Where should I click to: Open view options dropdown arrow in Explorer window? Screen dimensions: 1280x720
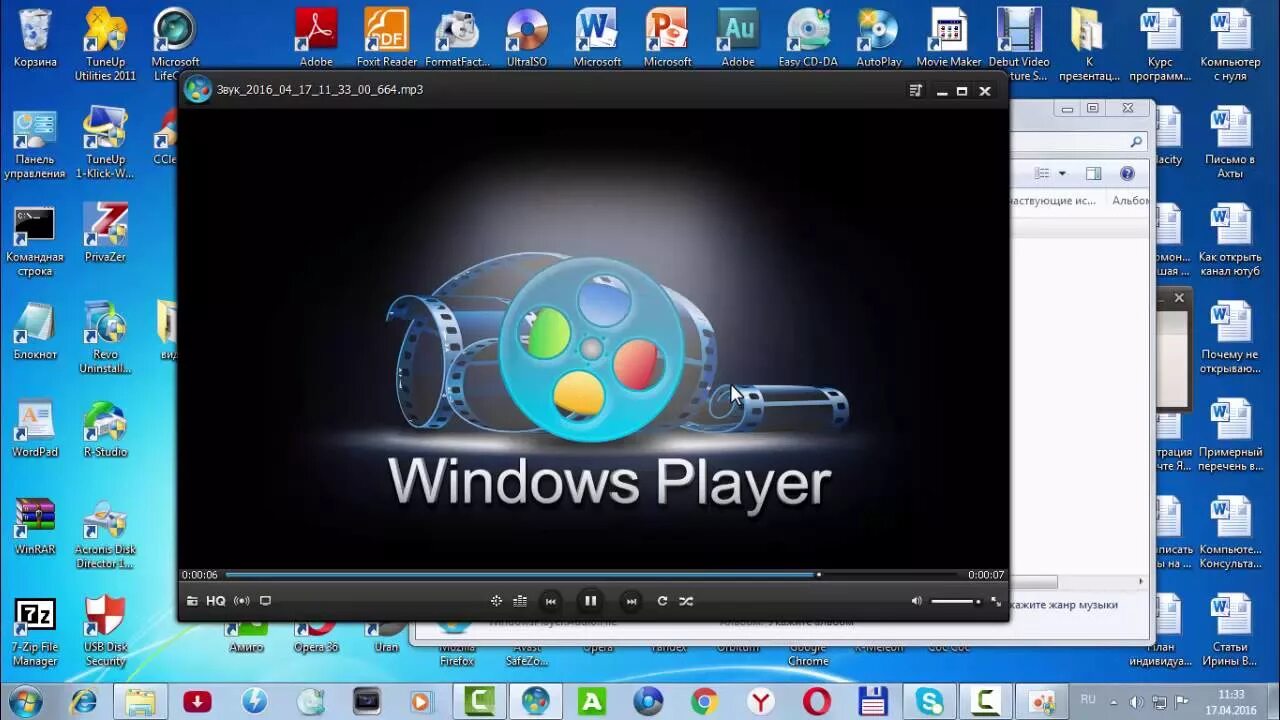point(1062,174)
